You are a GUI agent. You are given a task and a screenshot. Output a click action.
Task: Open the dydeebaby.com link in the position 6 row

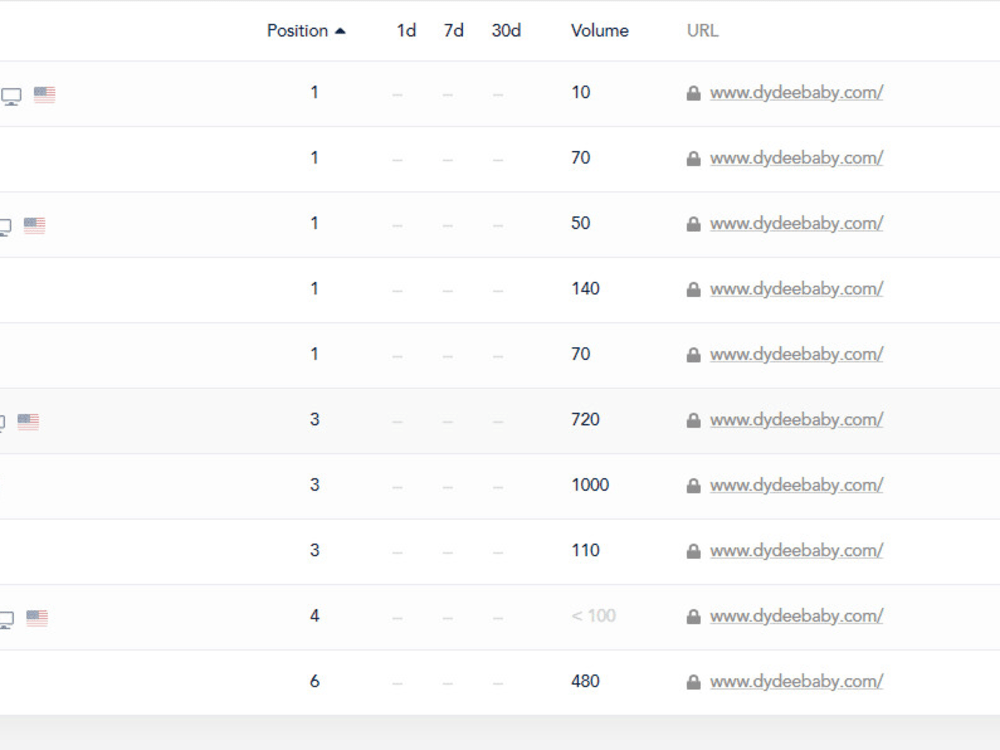(x=797, y=682)
